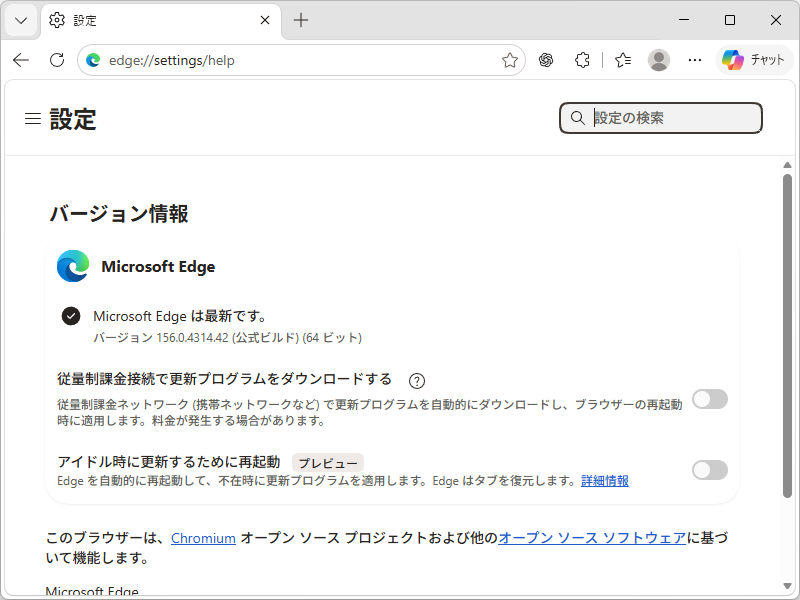The width and height of the screenshot is (800, 600).
Task: Reload the page with refresh icon
Action: point(57,60)
